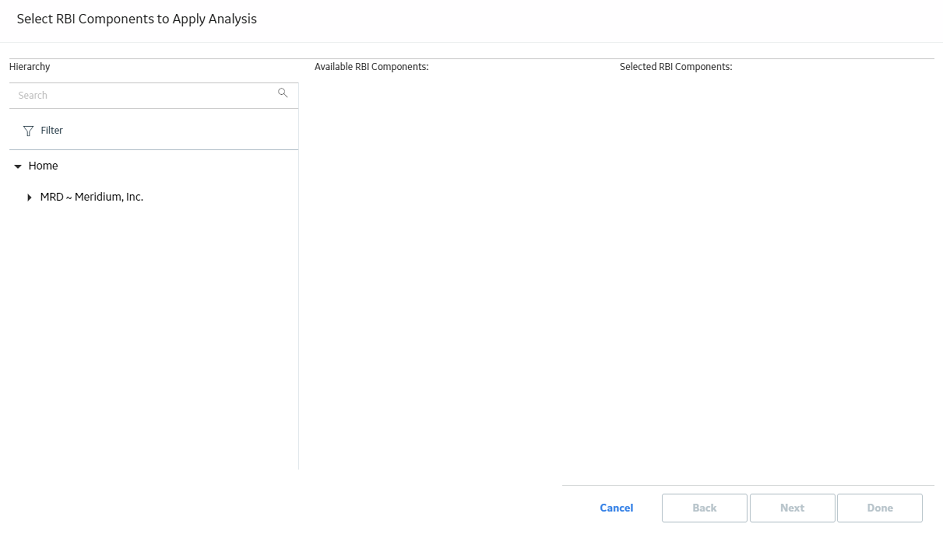Image resolution: width=945 pixels, height=540 pixels.
Task: Open the Filter options label
Action: point(52,130)
